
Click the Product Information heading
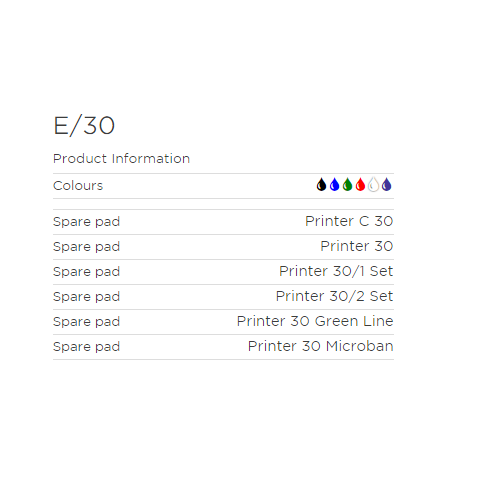121,159
